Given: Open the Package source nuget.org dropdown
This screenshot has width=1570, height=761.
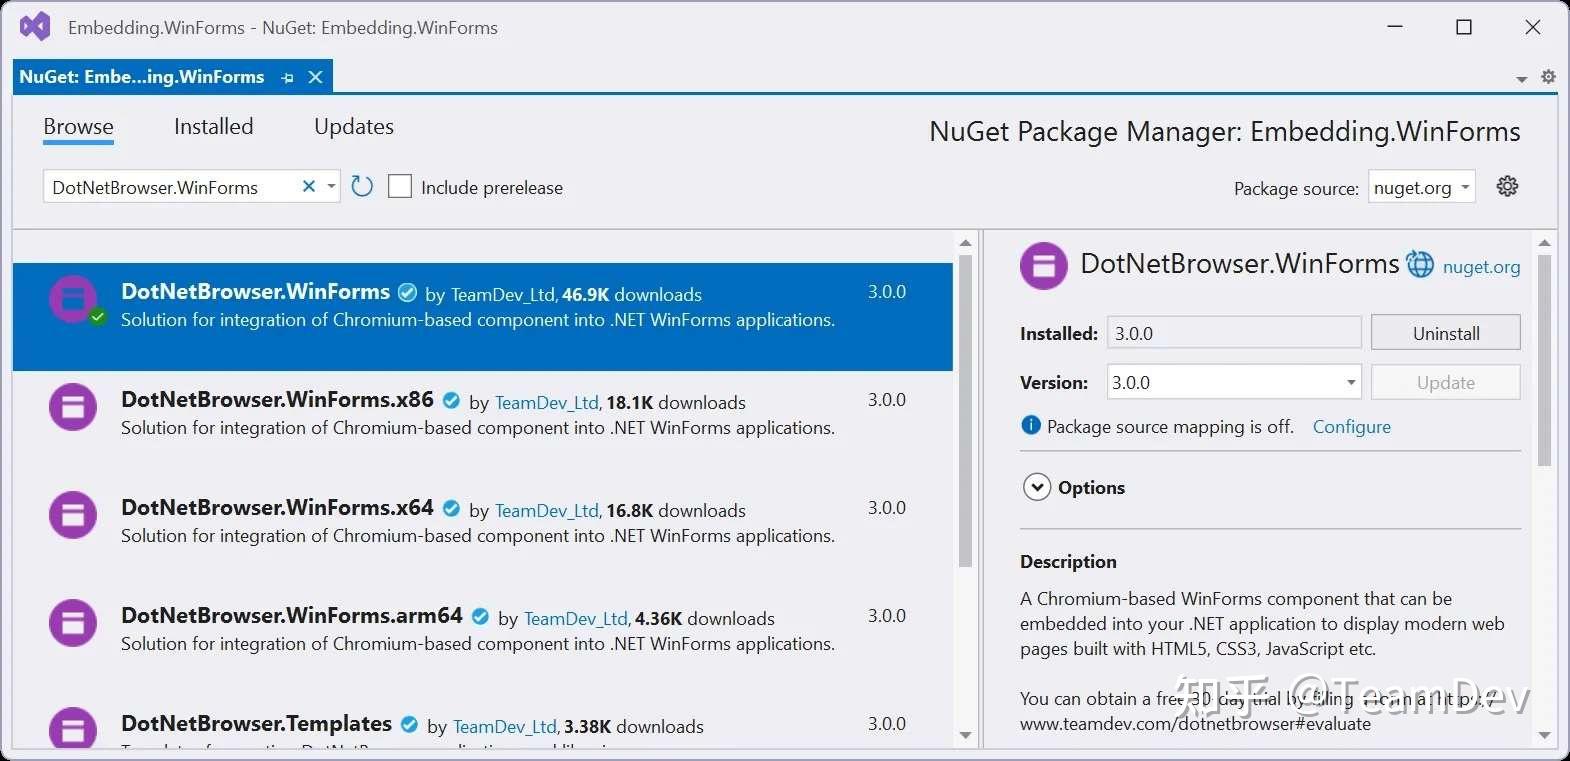Looking at the screenshot, I should tap(1422, 187).
